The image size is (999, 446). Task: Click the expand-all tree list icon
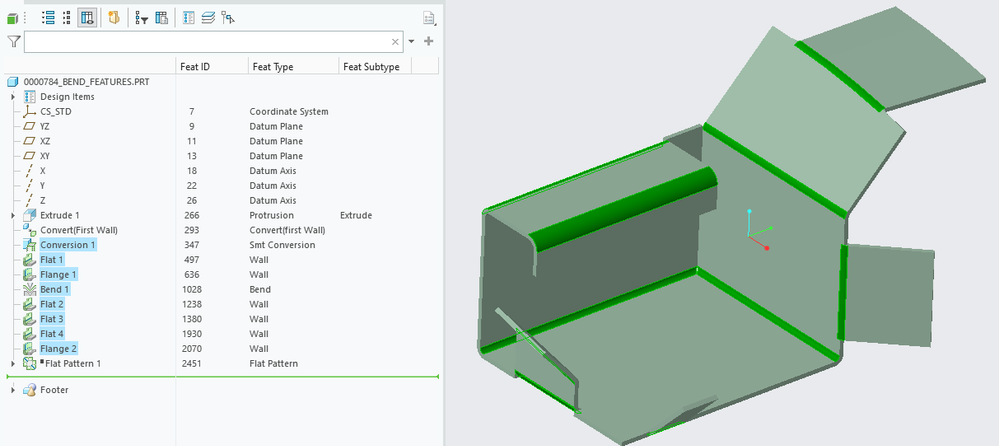(x=48, y=18)
